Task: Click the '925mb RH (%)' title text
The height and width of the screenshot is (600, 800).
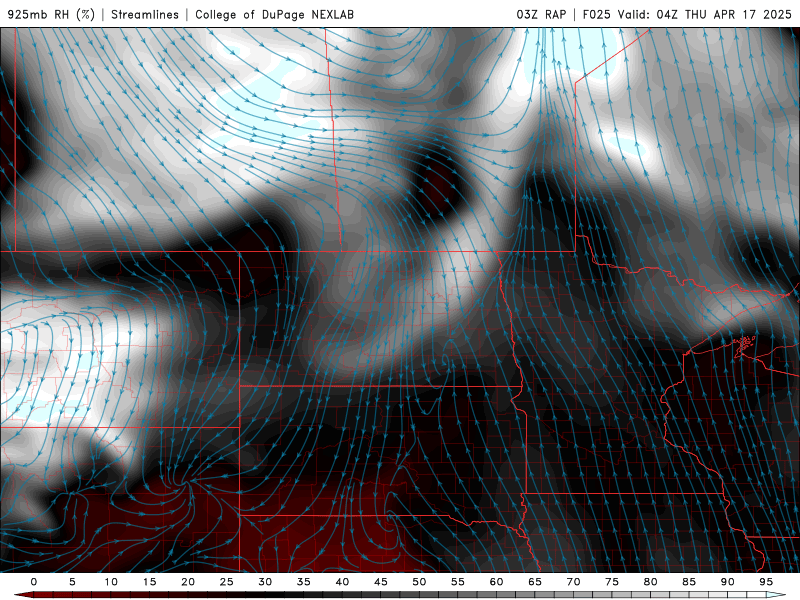Action: pyautogui.click(x=51, y=14)
